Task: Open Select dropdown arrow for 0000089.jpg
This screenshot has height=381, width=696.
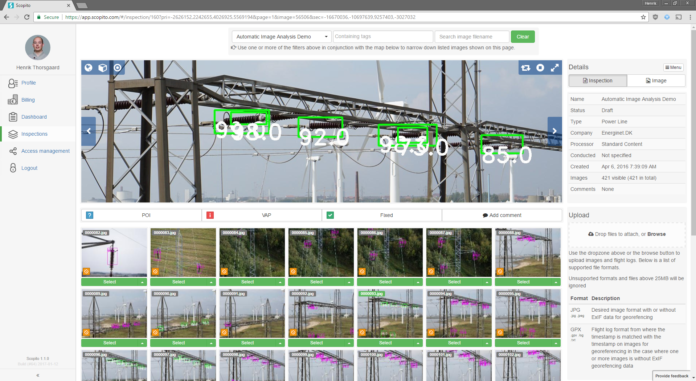Action: coord(142,343)
